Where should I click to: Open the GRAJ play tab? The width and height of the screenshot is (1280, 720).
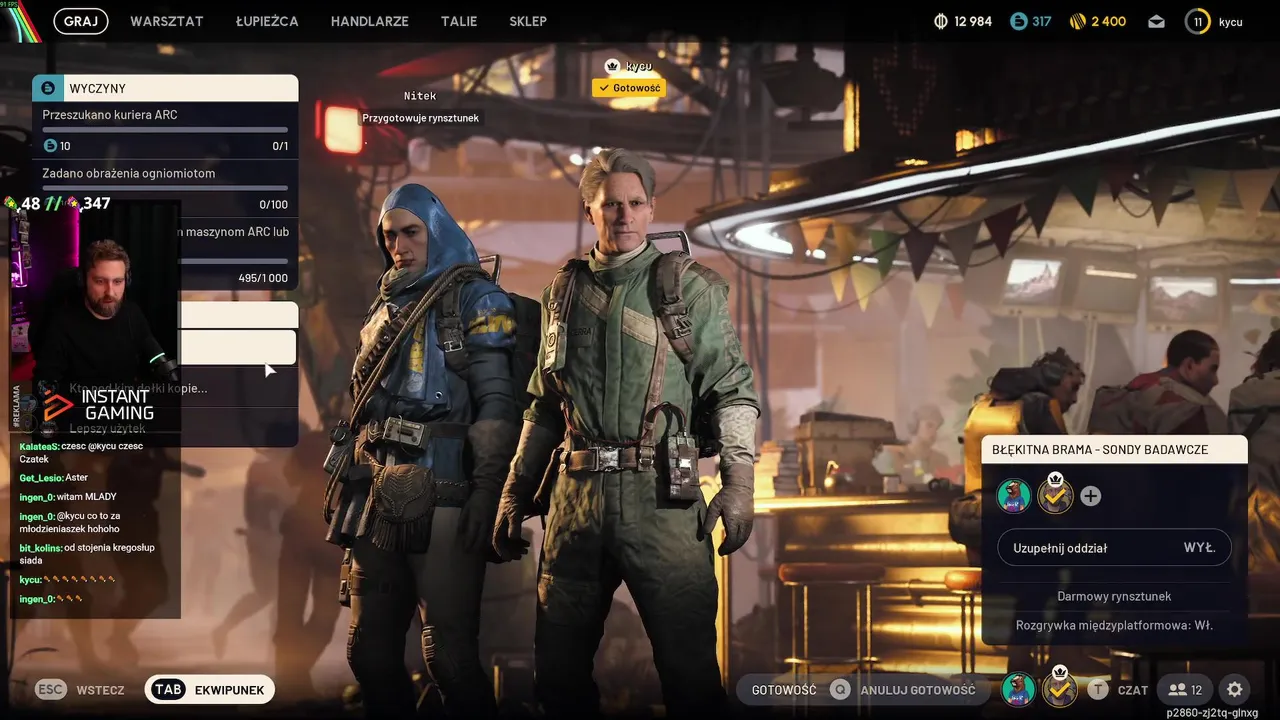tap(81, 21)
